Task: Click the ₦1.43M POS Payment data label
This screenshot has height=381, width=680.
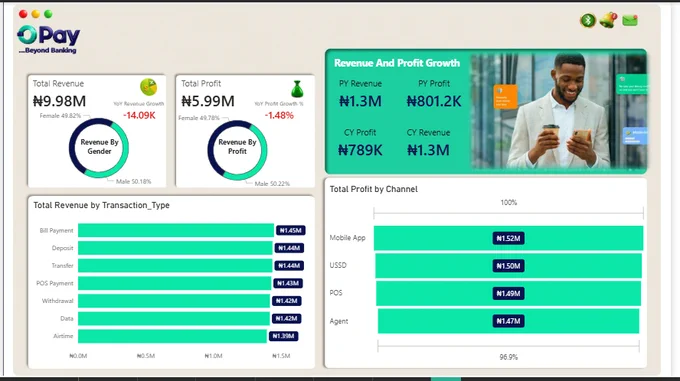Action: pos(288,283)
